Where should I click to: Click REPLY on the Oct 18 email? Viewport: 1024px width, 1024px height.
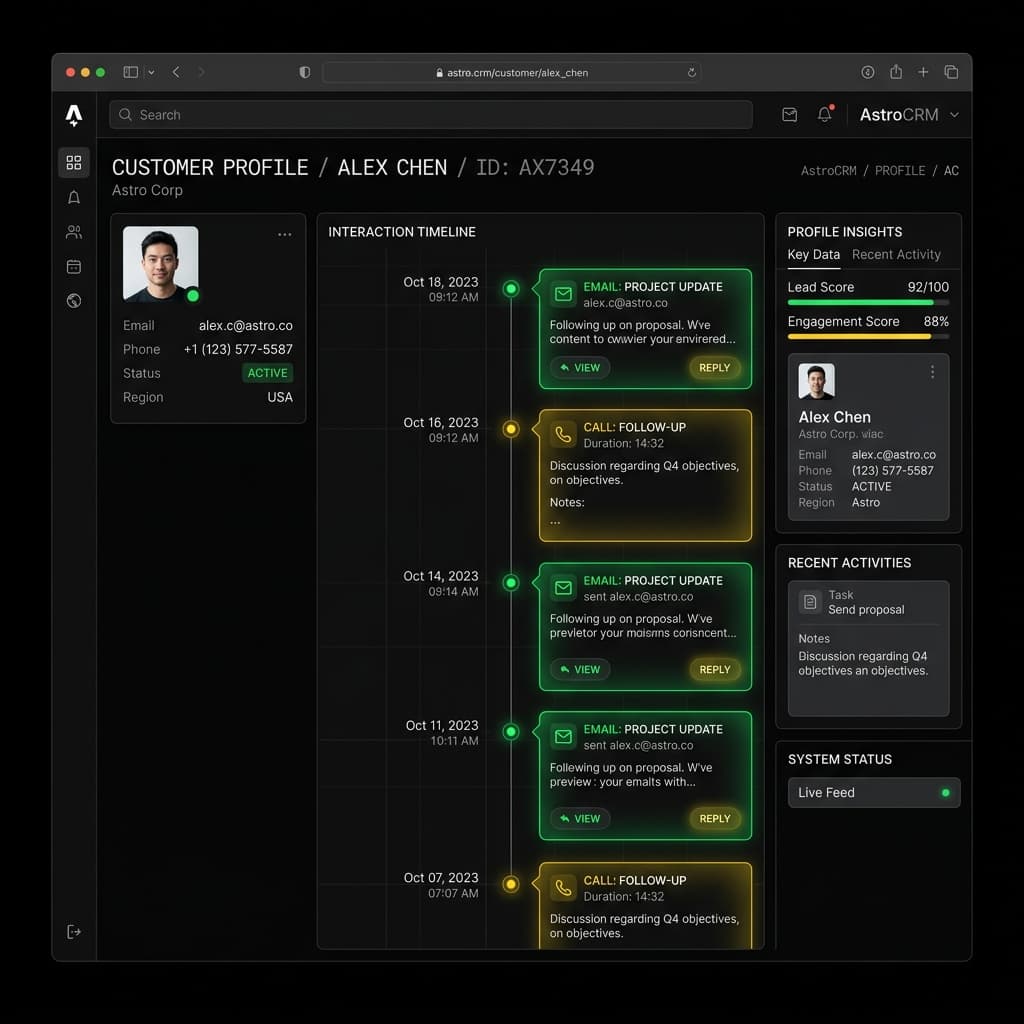[714, 368]
